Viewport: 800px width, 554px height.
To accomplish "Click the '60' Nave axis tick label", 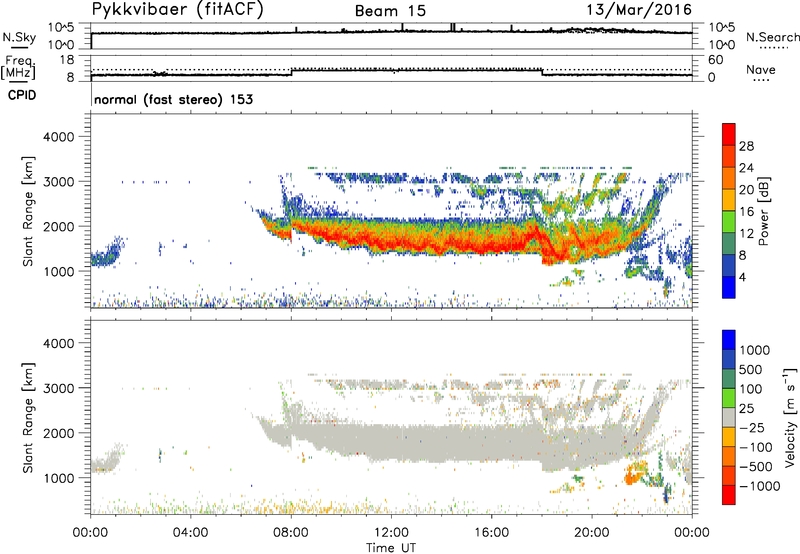I will [716, 60].
